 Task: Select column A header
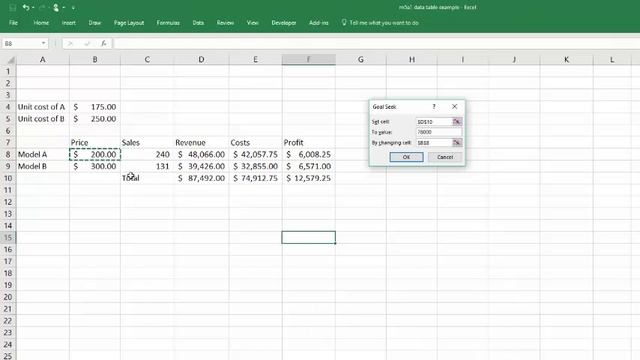tap(42, 60)
